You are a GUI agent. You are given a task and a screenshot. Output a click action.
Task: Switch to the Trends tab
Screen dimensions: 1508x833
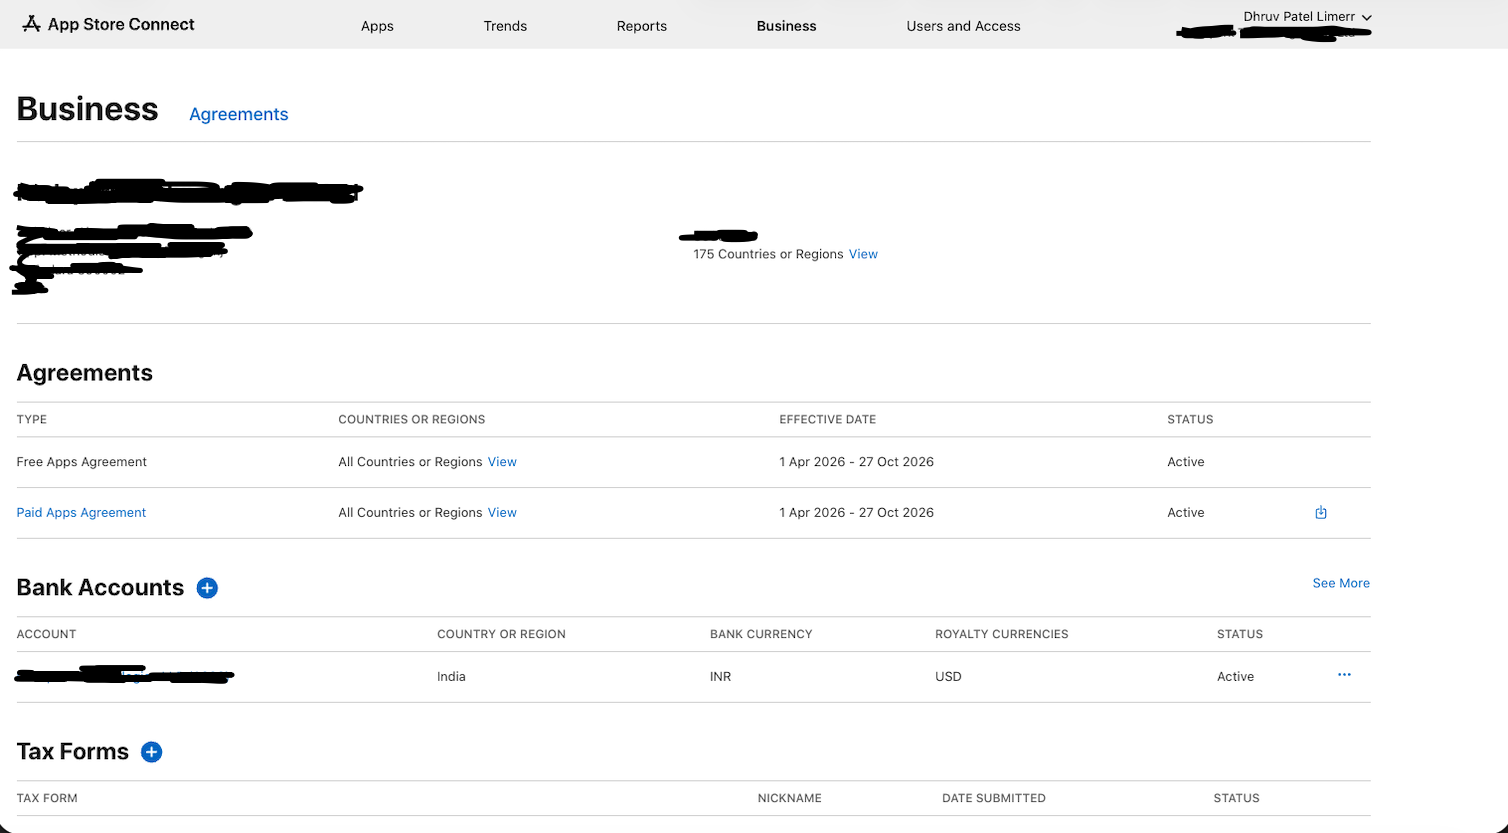(505, 26)
